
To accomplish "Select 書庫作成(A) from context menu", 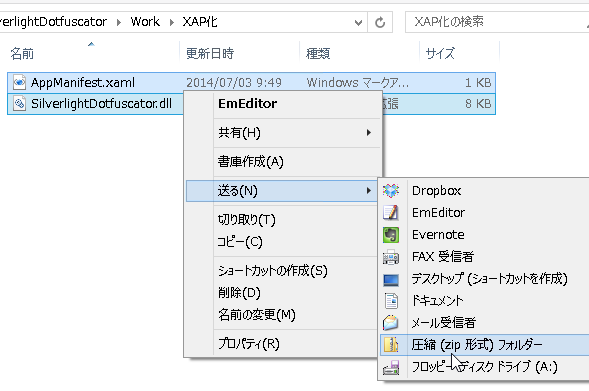I will 283,162.
